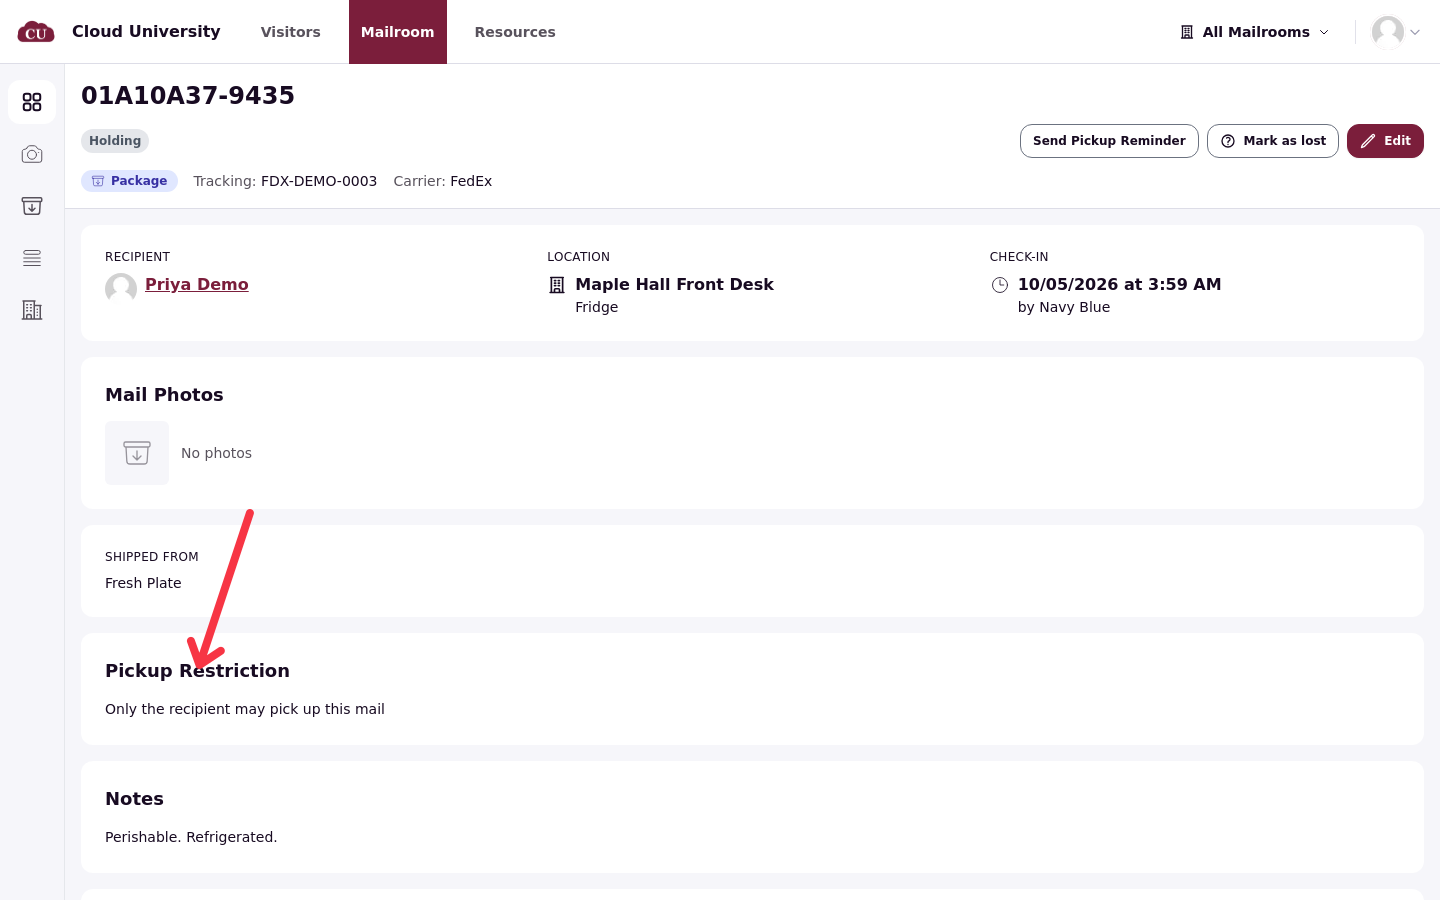The height and width of the screenshot is (900, 1440).
Task: Click the 'by Navy Blue' text
Action: pos(1064,307)
